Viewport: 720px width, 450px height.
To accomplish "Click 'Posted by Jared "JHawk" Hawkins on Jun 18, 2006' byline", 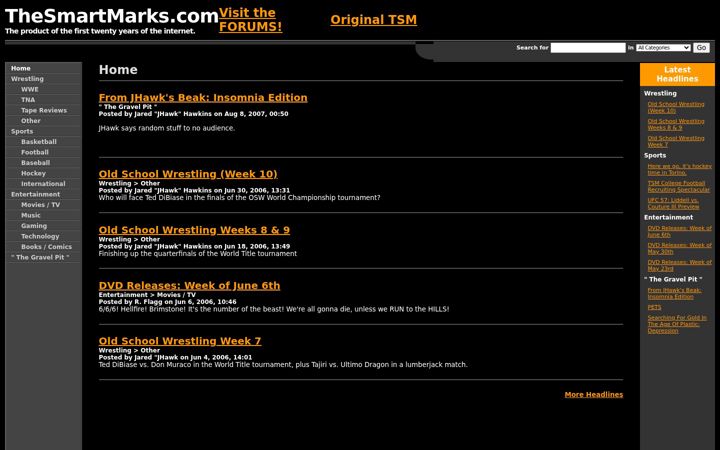I will 194,246.
